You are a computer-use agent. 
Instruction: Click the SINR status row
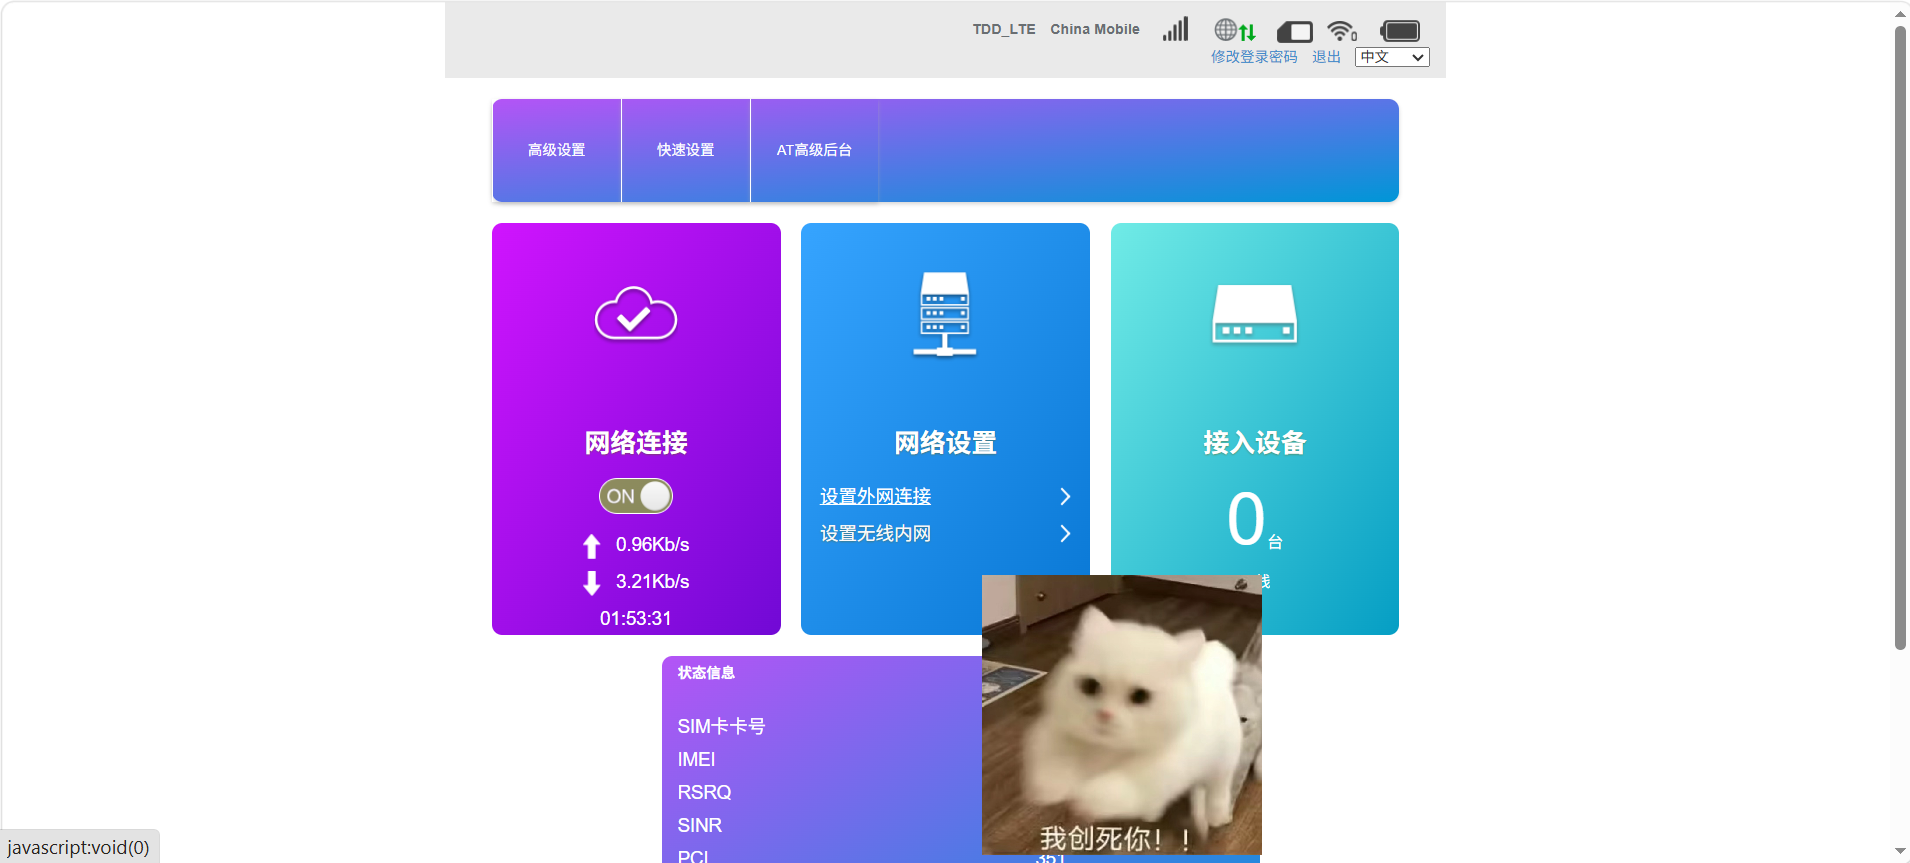point(699,825)
